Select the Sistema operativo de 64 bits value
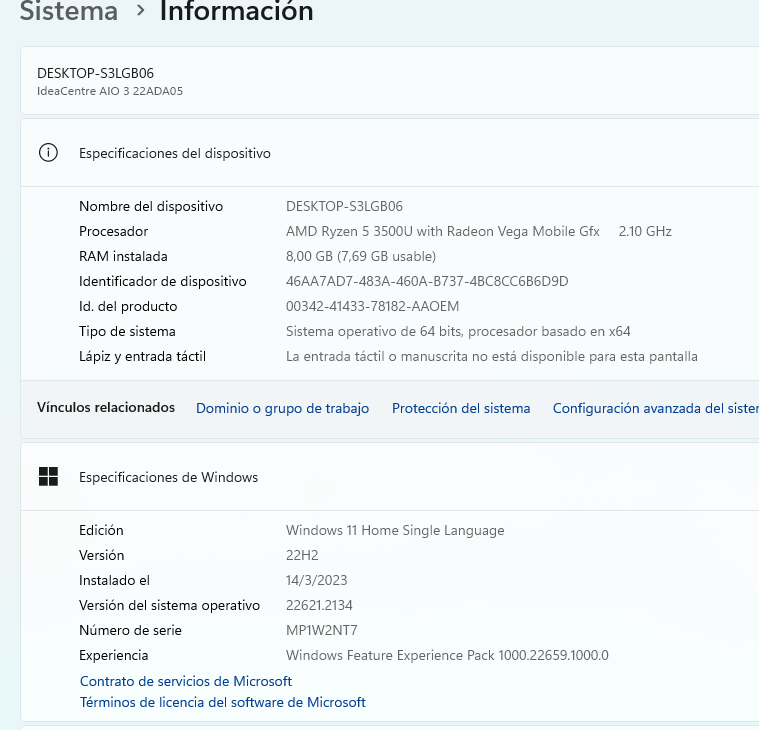The width and height of the screenshot is (759, 730). click(x=458, y=332)
